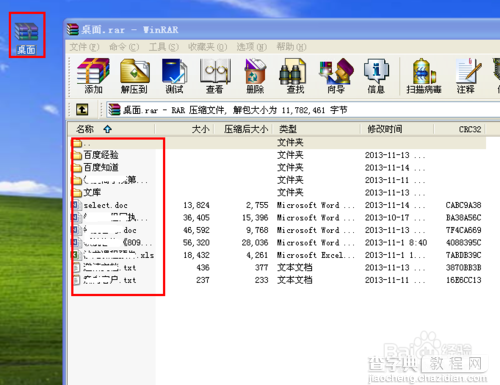Click the 信息 (Info) toolbar icon
This screenshot has height=385, width=500.
(376, 76)
